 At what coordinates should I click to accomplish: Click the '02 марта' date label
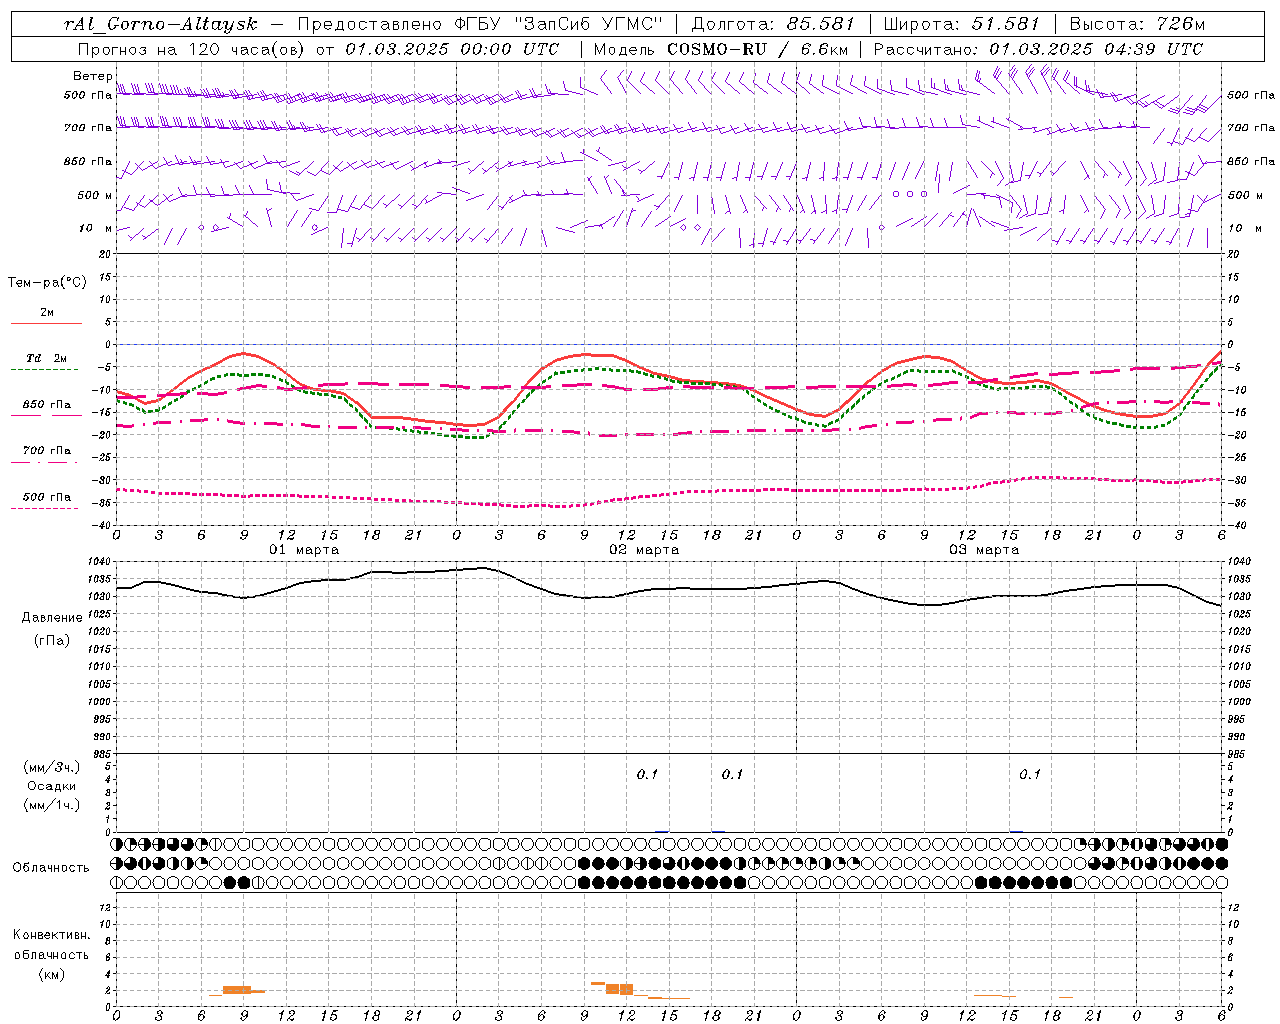point(644,550)
